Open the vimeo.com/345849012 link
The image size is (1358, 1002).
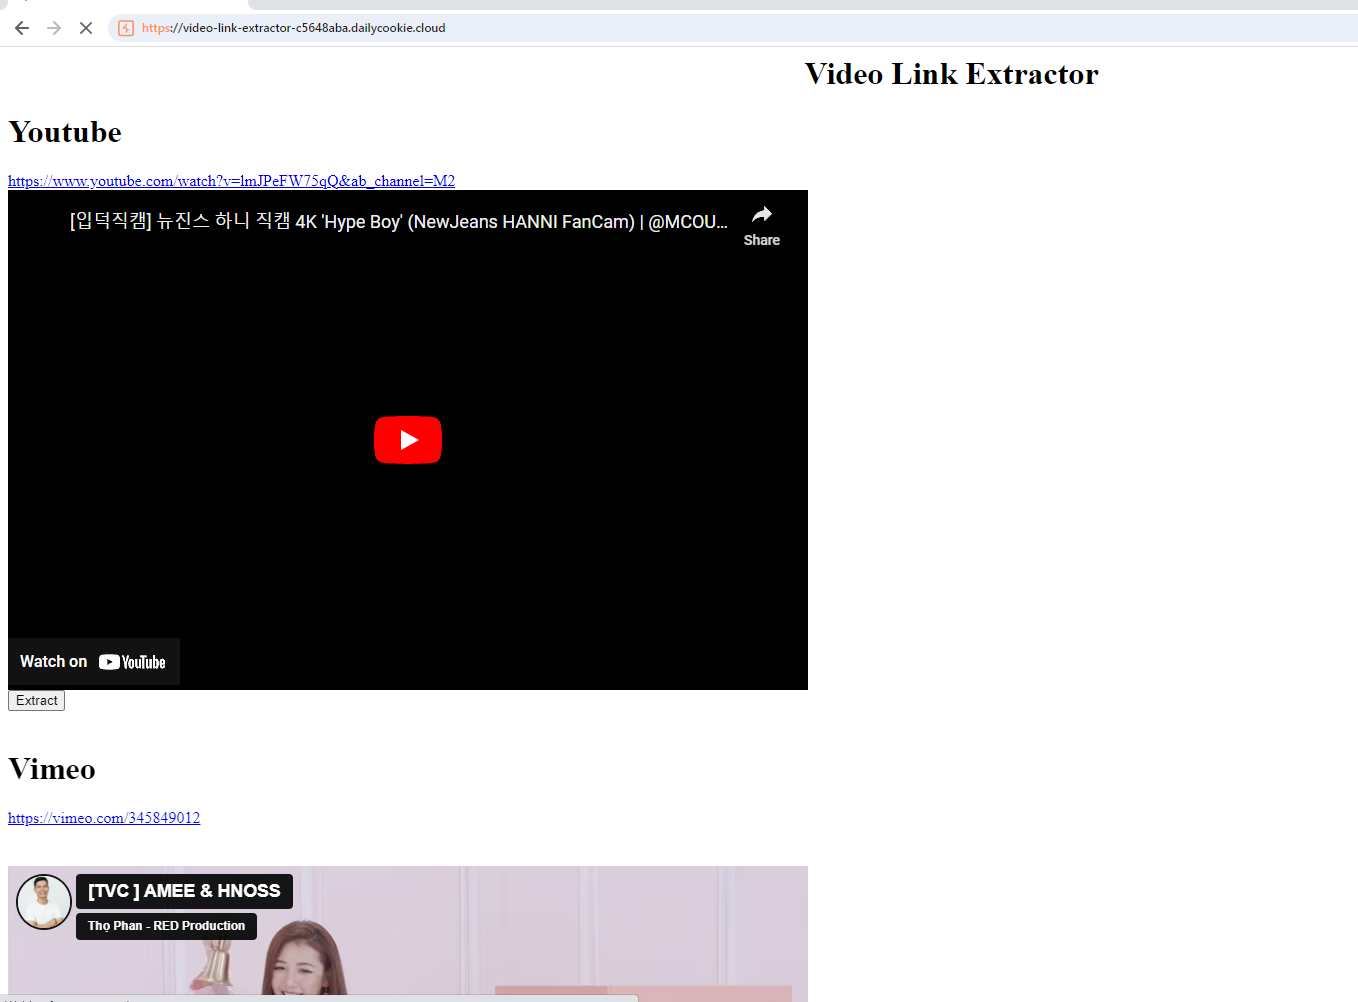pyautogui.click(x=104, y=818)
